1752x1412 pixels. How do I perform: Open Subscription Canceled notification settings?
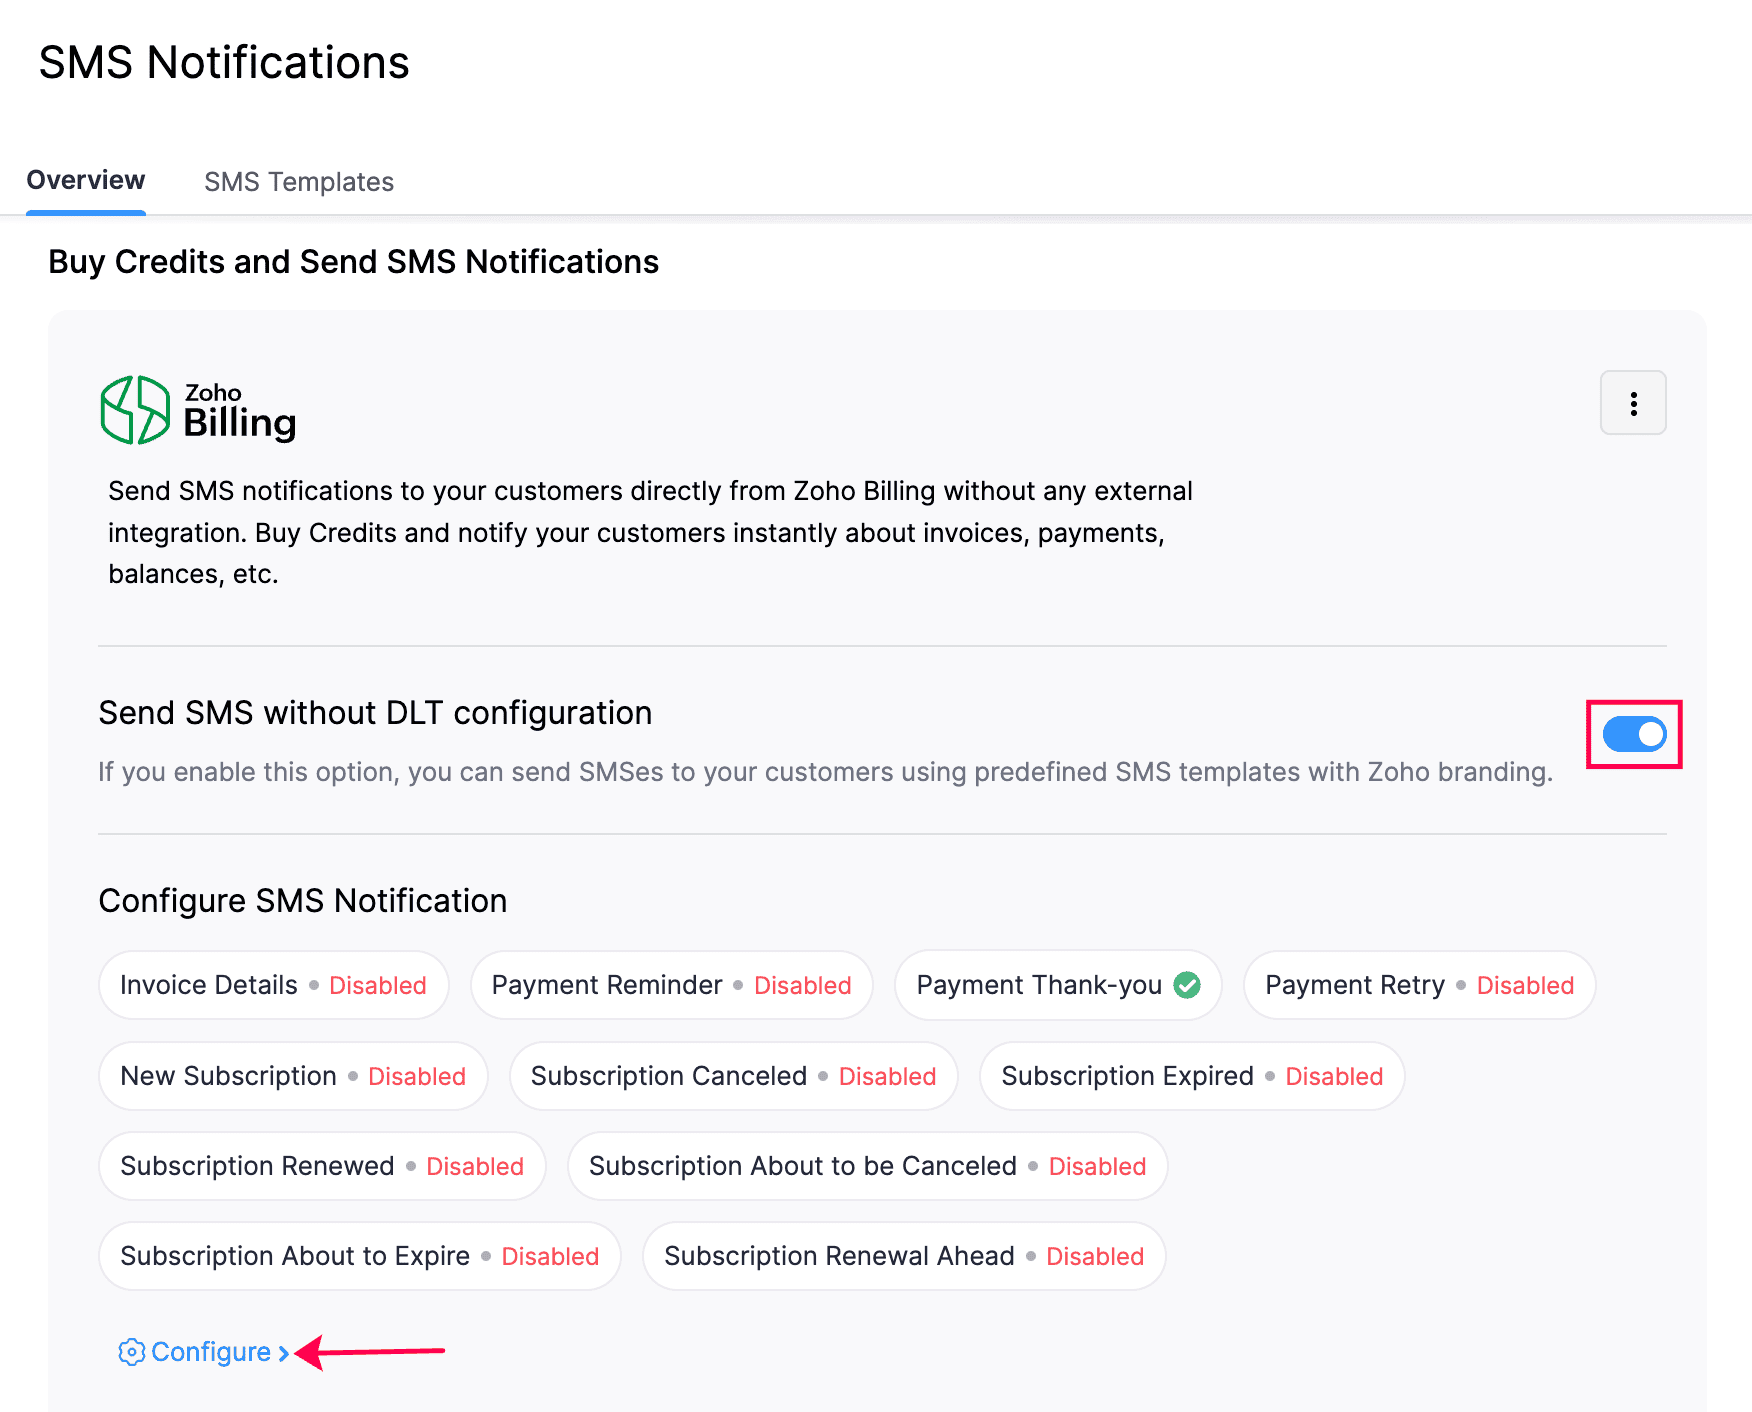tap(733, 1076)
